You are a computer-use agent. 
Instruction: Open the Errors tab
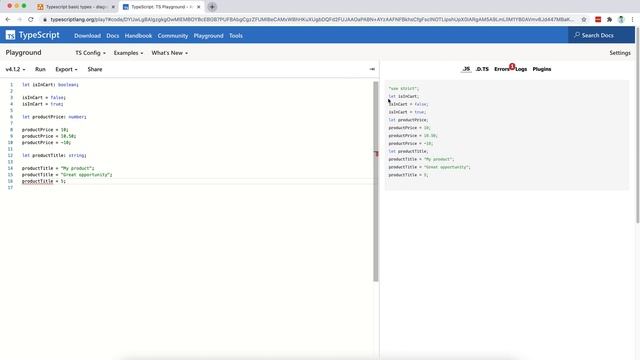click(502, 69)
